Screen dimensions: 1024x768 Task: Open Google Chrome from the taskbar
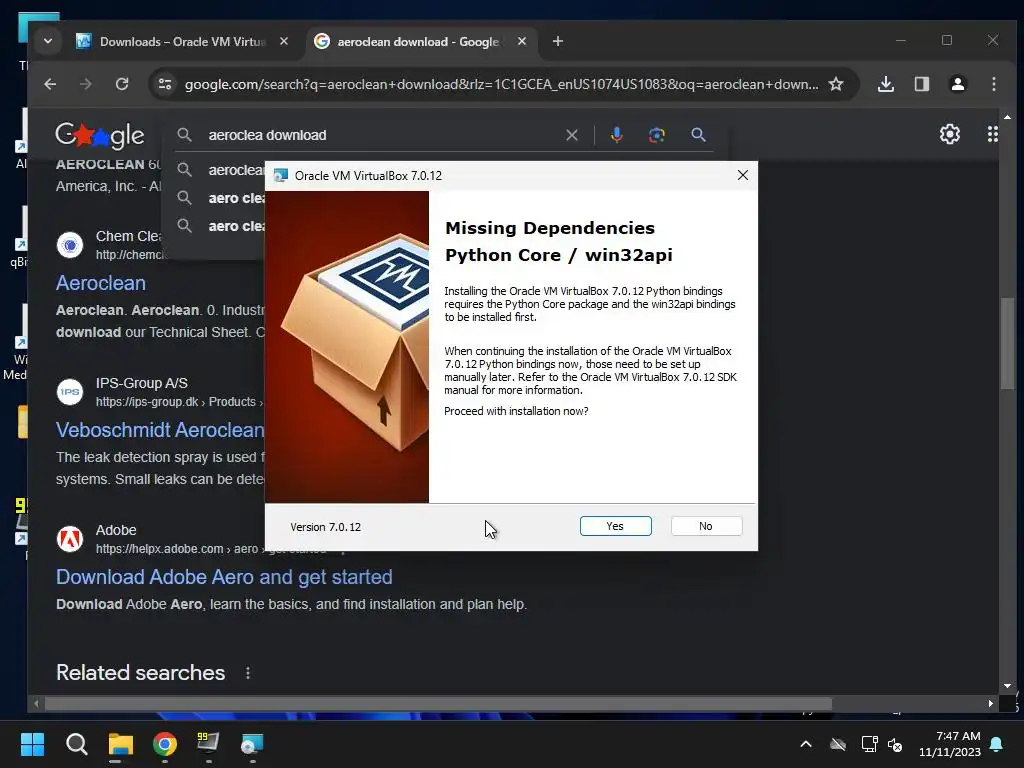(x=165, y=744)
